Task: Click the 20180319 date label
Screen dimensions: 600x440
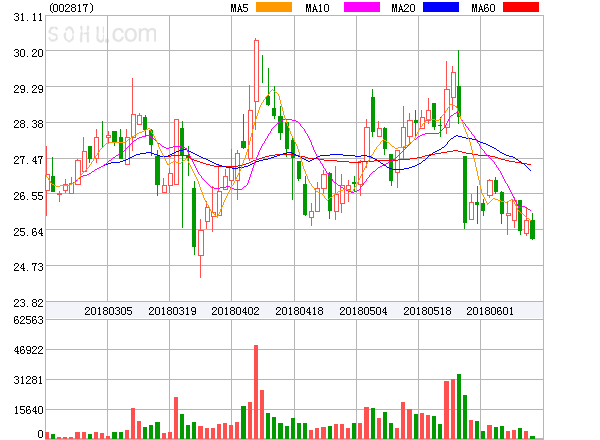Action: click(172, 311)
